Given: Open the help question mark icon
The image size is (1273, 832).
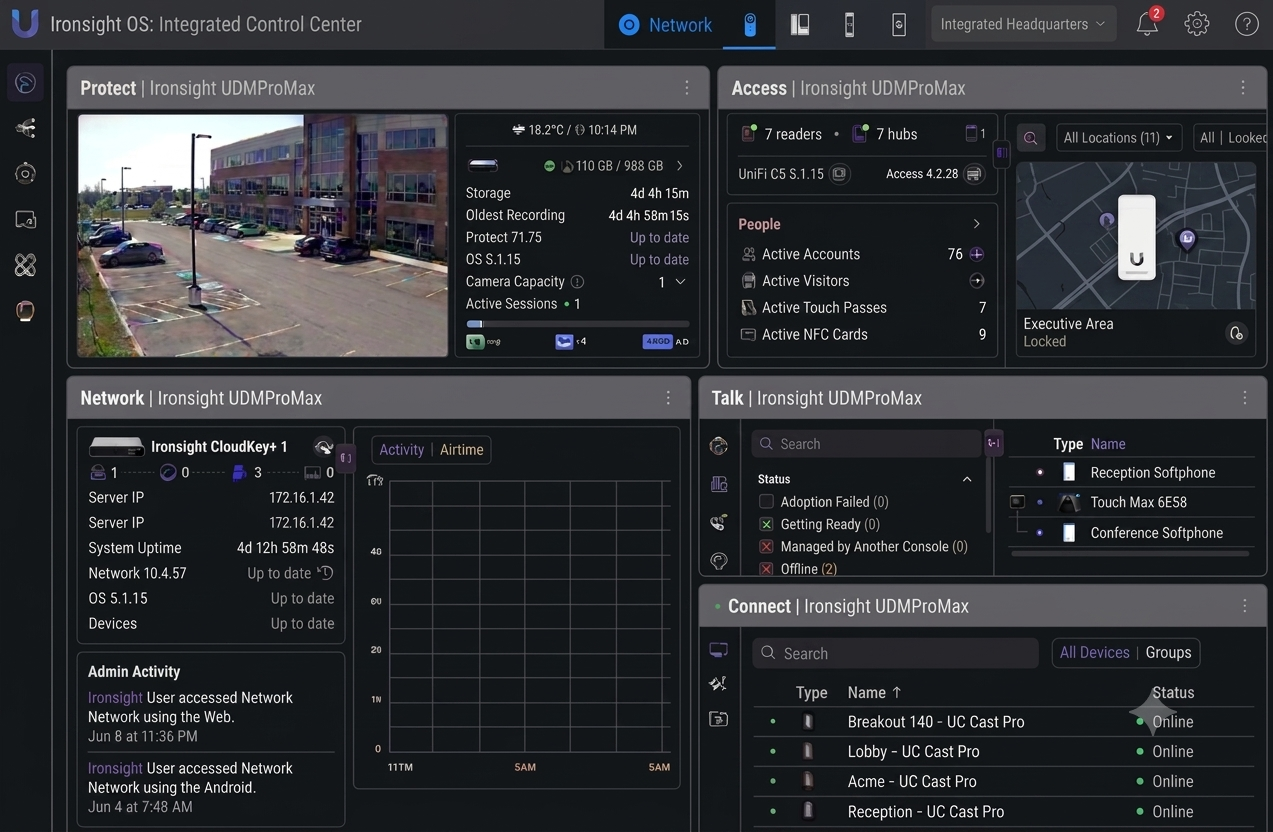Looking at the screenshot, I should tap(1246, 24).
